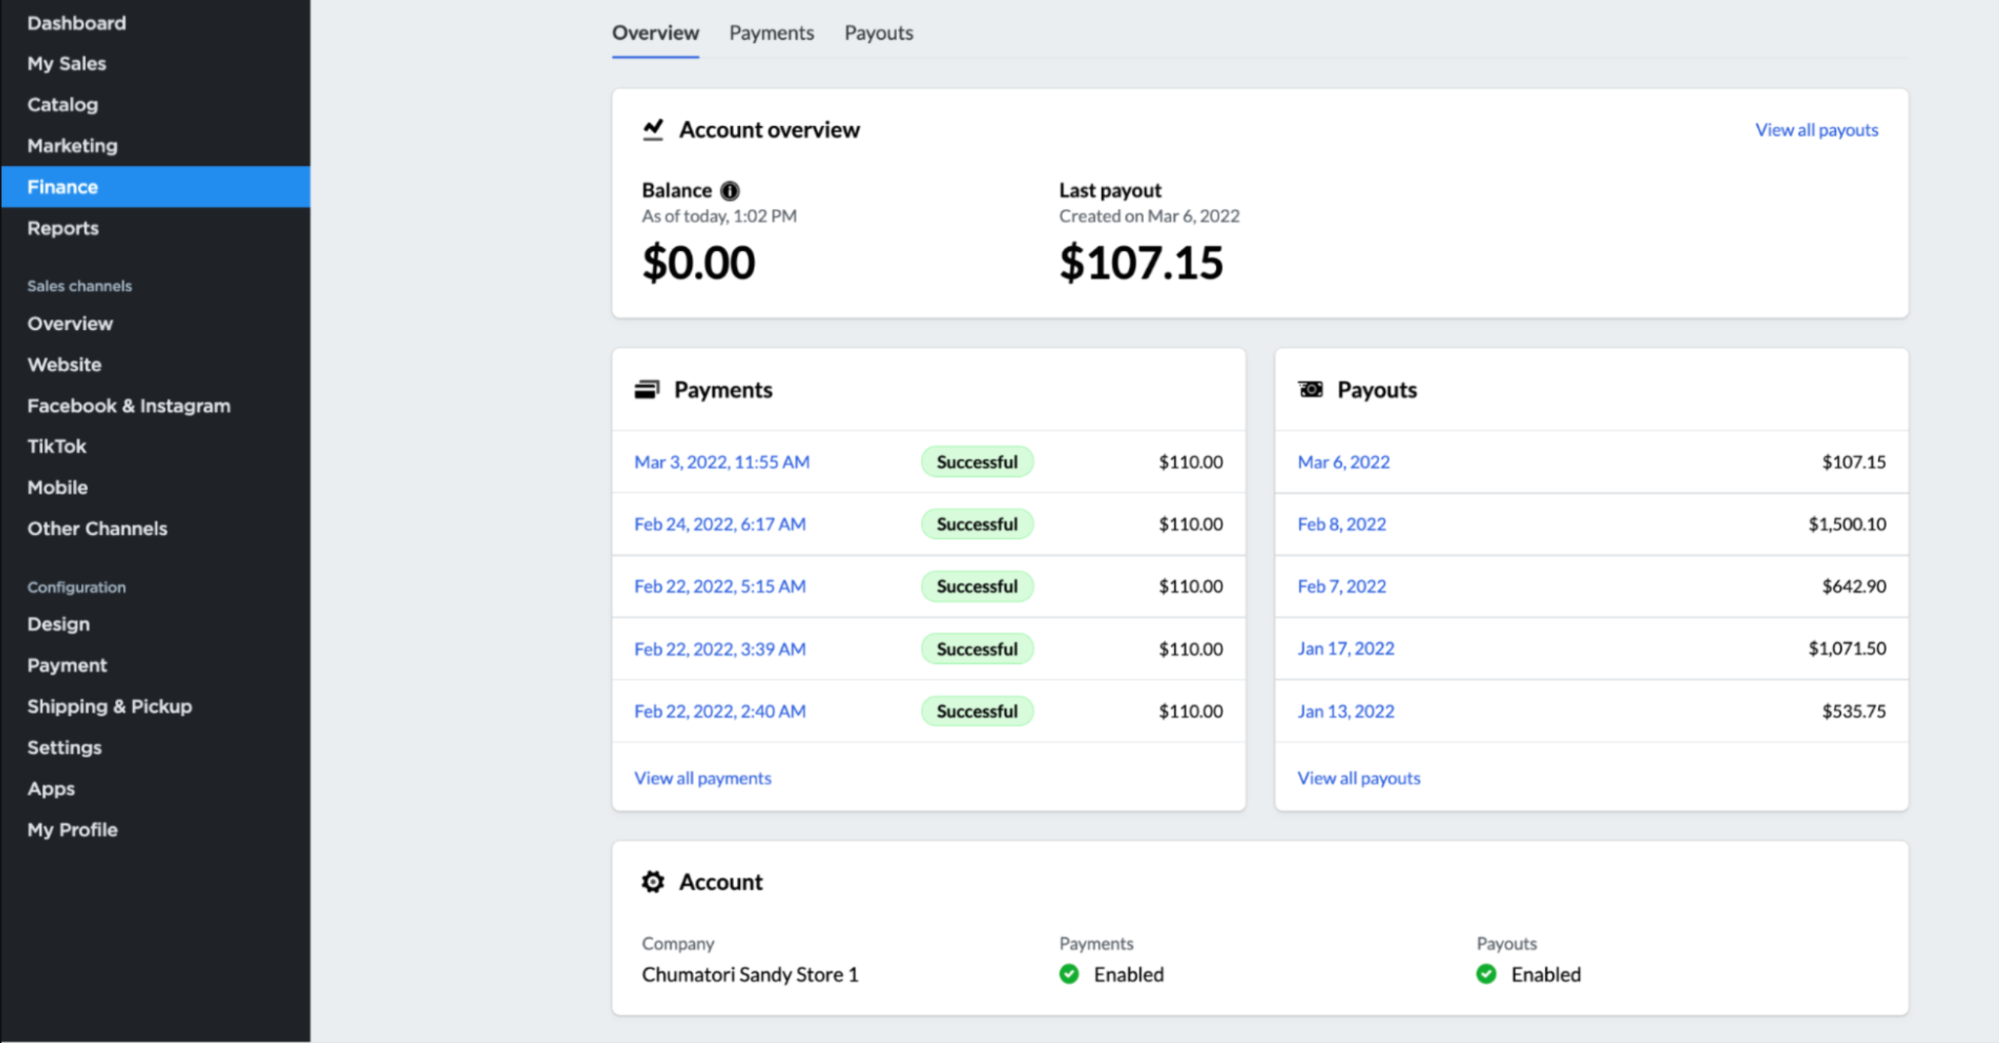The image size is (1999, 1044).
Task: Open the Feb 24, 2022 payment details
Action: (x=720, y=523)
